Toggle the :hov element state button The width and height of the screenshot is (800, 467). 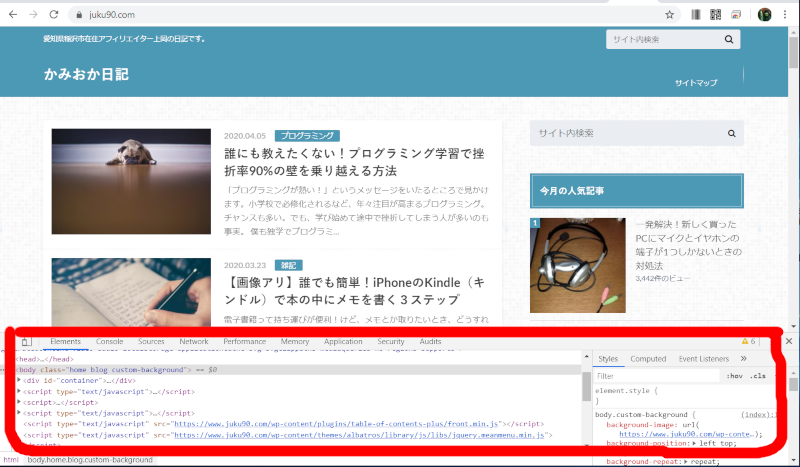pos(734,376)
